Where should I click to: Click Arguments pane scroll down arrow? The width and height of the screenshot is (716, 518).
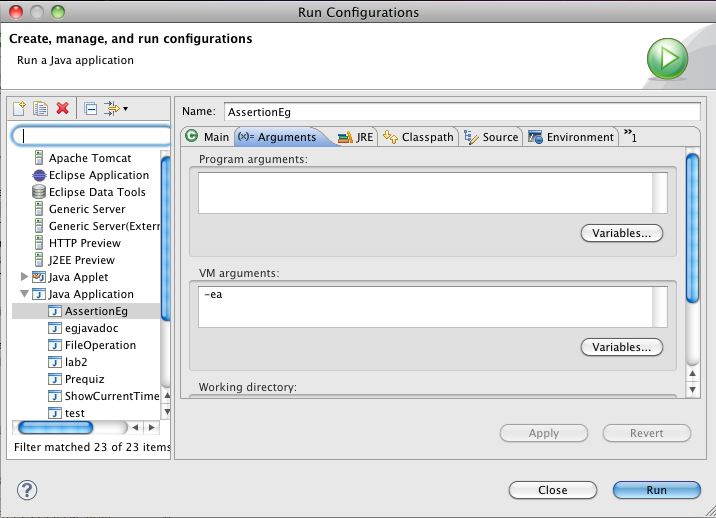(x=693, y=390)
